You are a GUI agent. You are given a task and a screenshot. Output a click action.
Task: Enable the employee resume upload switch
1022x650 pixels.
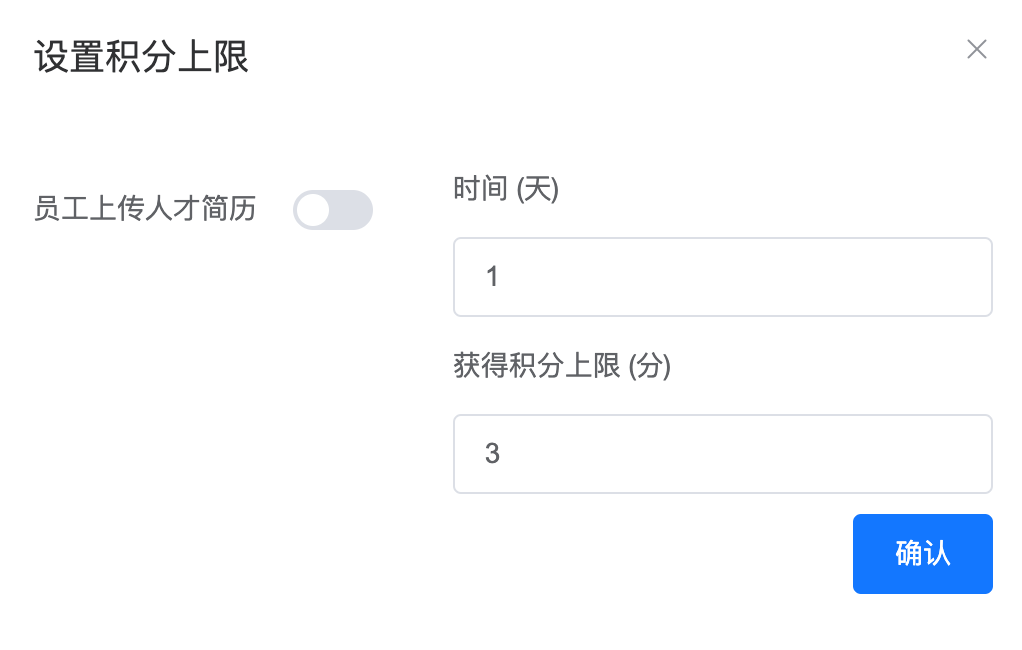tap(333, 210)
